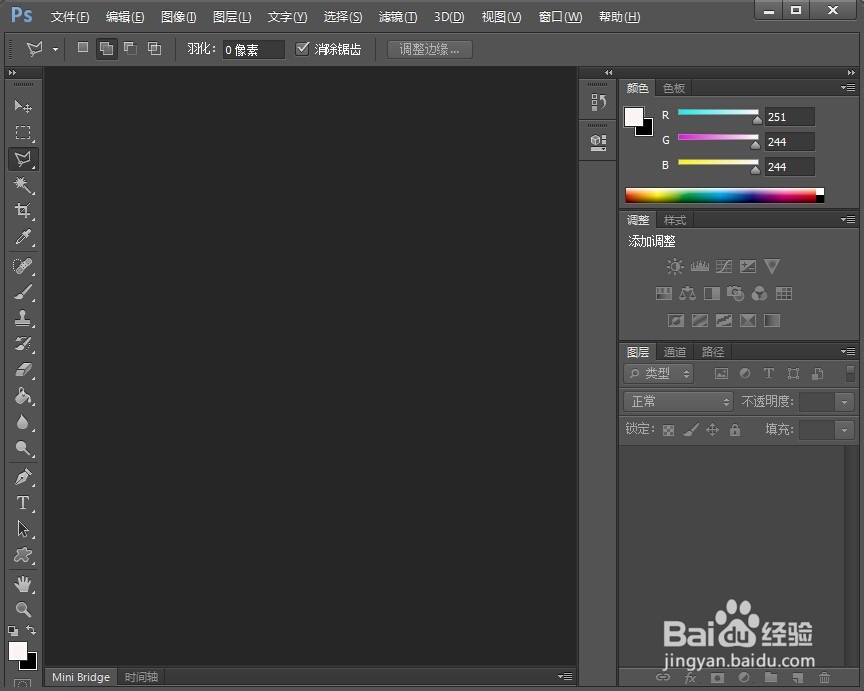Open the fill dropdown arrow
Screen dimensions: 864x691
pos(844,429)
